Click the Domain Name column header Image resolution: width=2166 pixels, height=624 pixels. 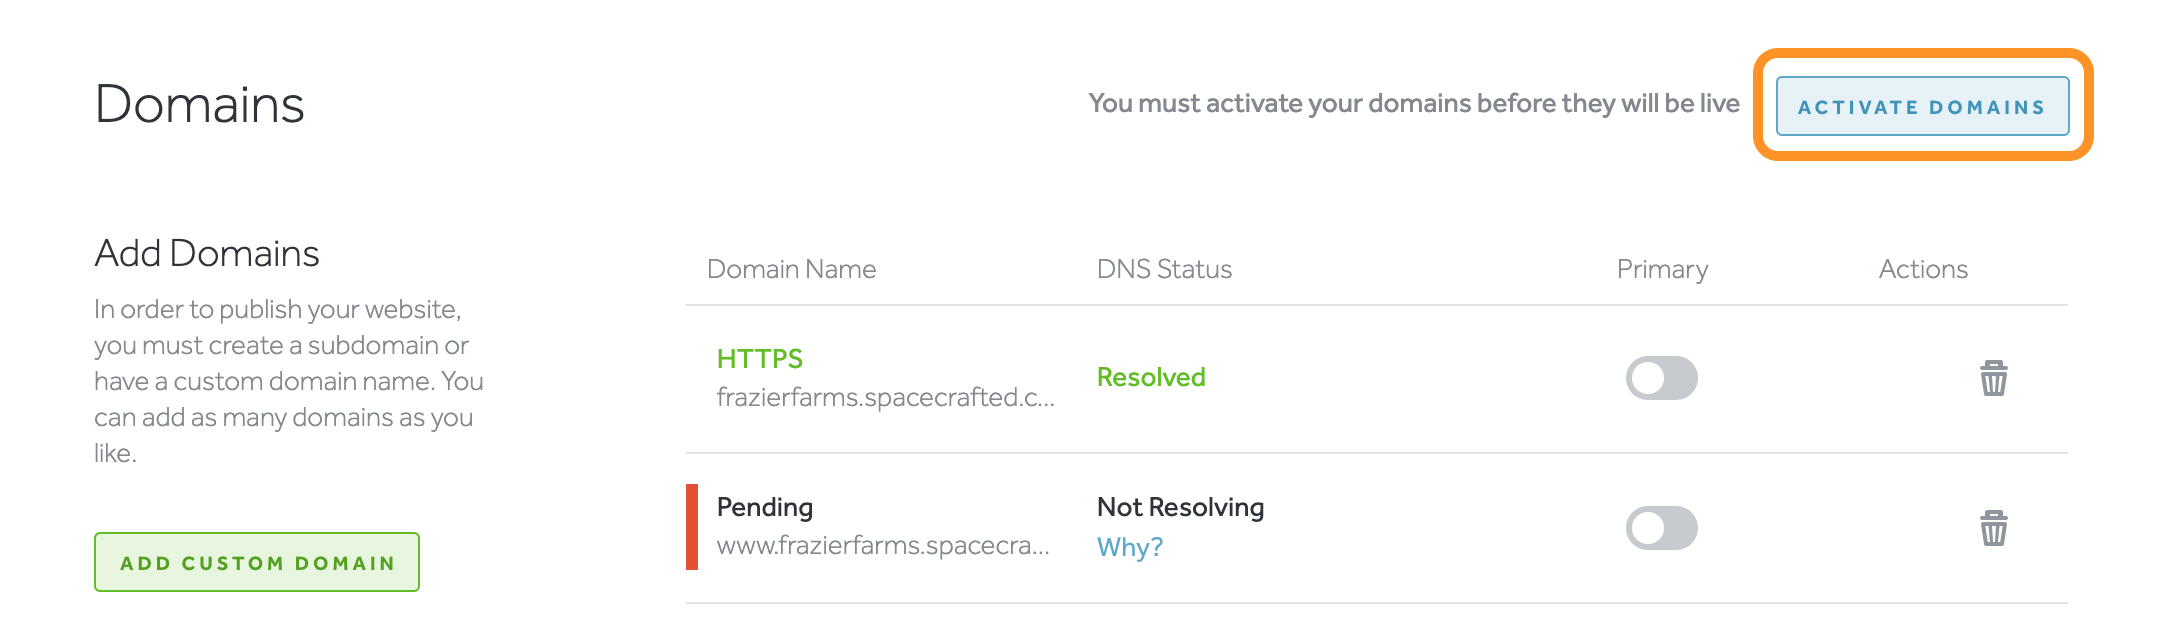click(791, 269)
